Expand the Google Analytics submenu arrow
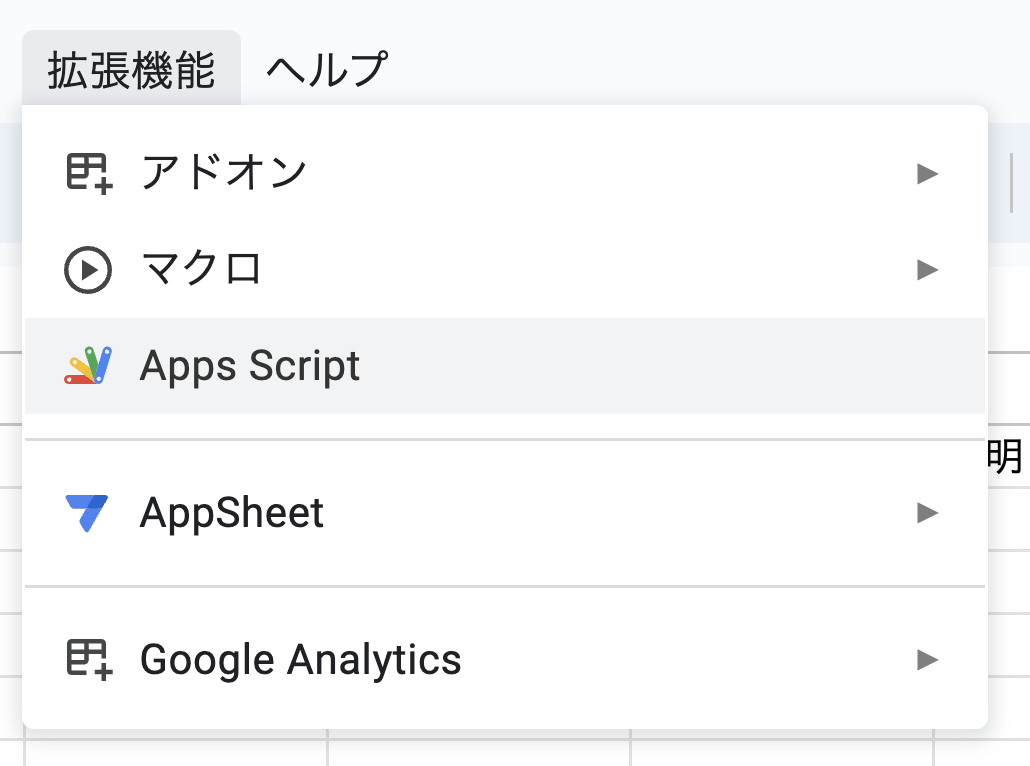Screen dimensions: 1030x766 [927, 659]
